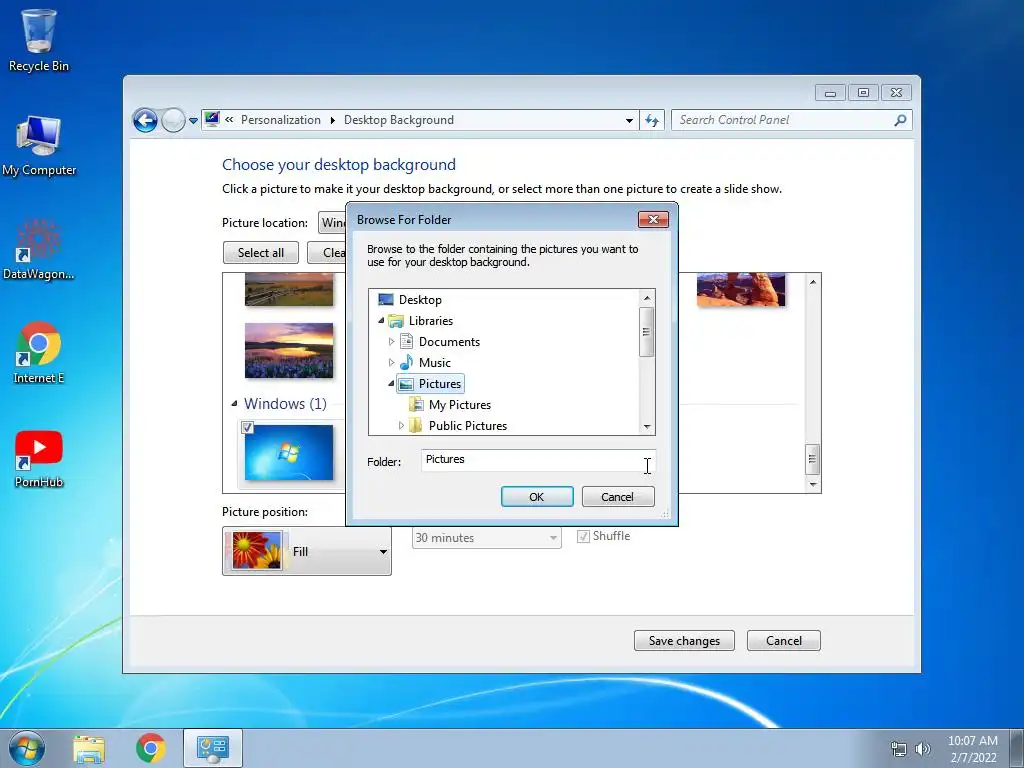
Task: Click the Select all button
Action: point(261,253)
